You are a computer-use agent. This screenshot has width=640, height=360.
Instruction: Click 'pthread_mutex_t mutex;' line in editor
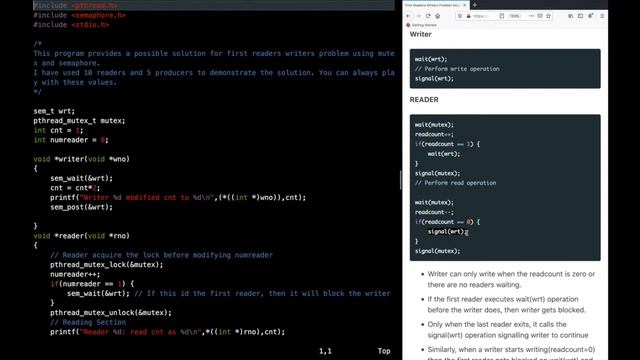coord(80,121)
